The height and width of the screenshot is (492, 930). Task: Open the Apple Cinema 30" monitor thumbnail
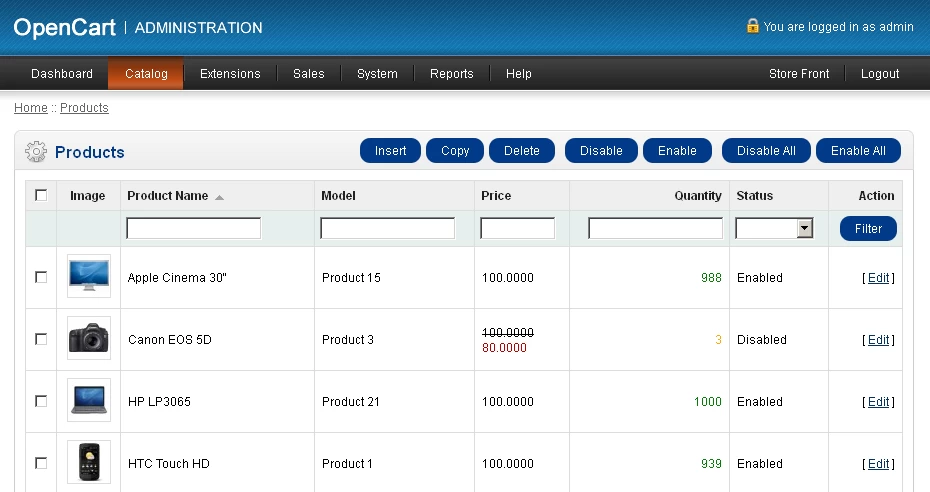coord(89,276)
